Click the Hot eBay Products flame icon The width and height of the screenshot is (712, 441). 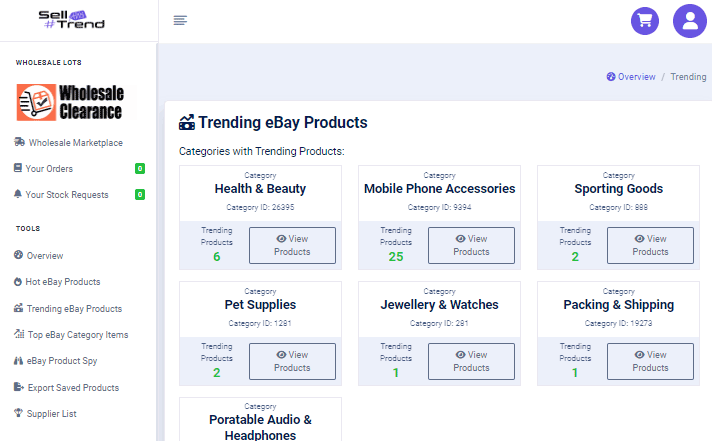[18, 282]
